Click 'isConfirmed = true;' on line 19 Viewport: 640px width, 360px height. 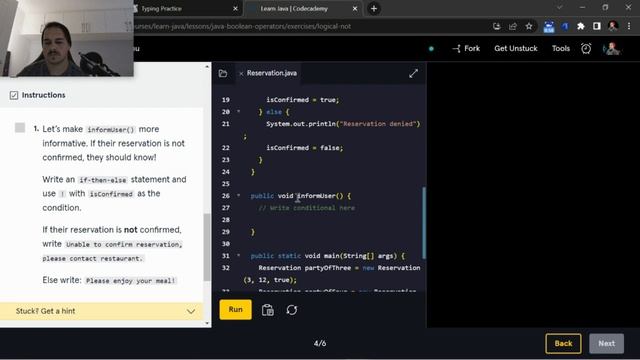(x=302, y=100)
